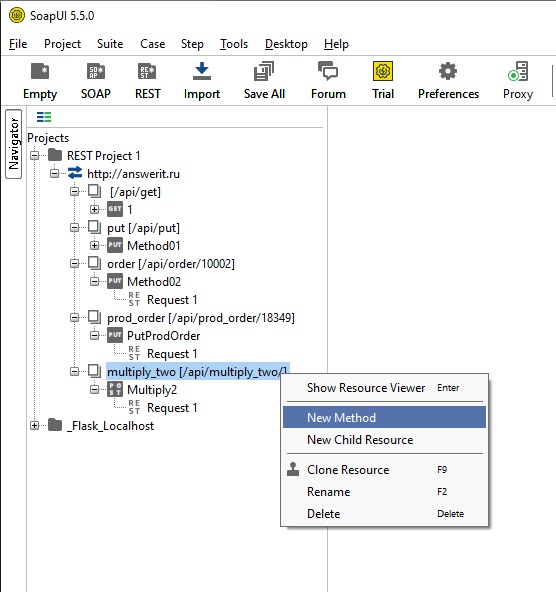The image size is (556, 592).
Task: Click the PUT icon next to Method02
Action: click(115, 281)
